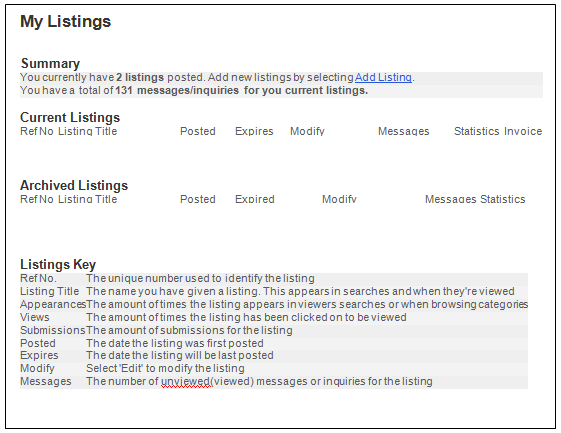
Task: Select the Summary section heading
Action: [x=50, y=63]
